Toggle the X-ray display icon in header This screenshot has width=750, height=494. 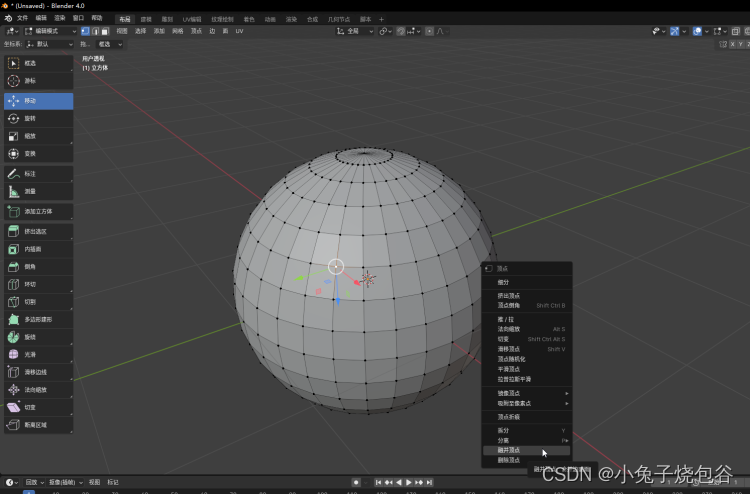coord(736,31)
